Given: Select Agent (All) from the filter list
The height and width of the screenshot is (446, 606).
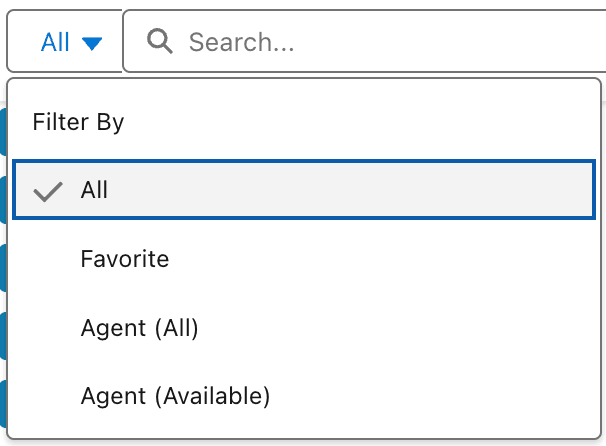Looking at the screenshot, I should (139, 328).
